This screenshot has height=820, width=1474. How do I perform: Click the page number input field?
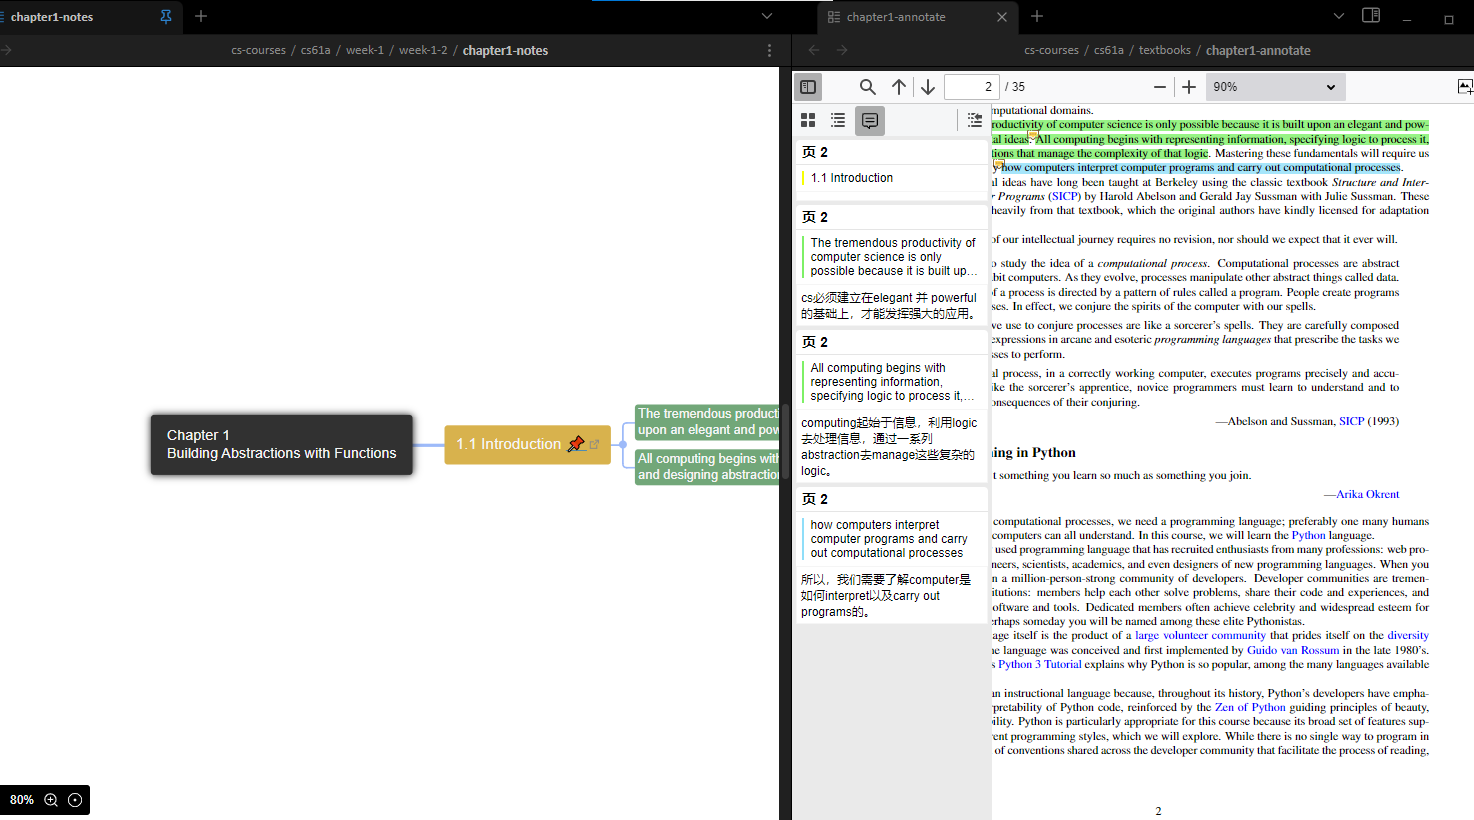coord(971,87)
